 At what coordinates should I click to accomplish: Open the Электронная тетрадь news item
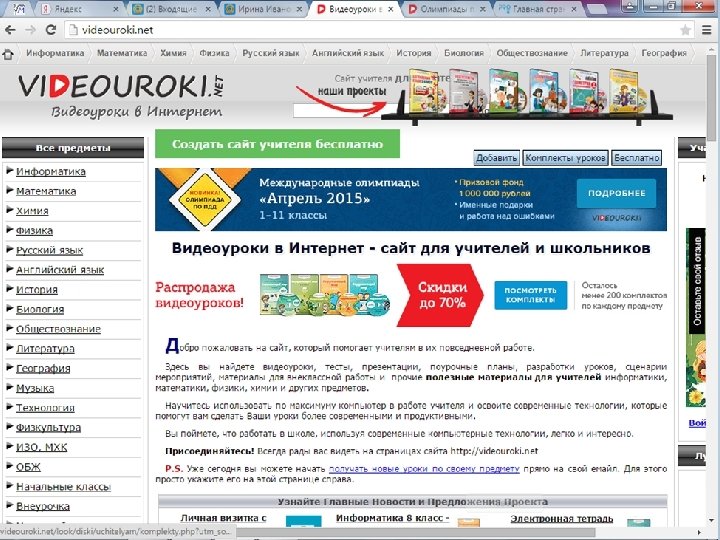click(562, 519)
